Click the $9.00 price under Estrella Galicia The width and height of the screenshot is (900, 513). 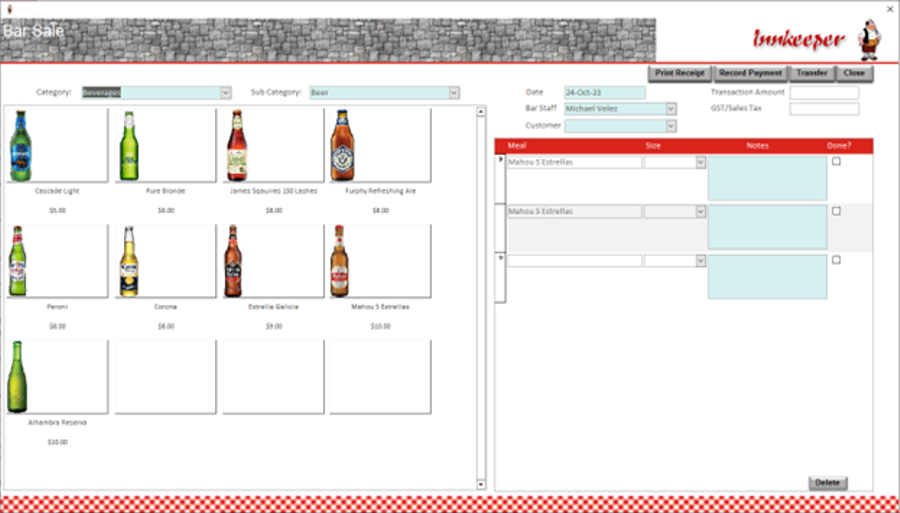click(274, 327)
